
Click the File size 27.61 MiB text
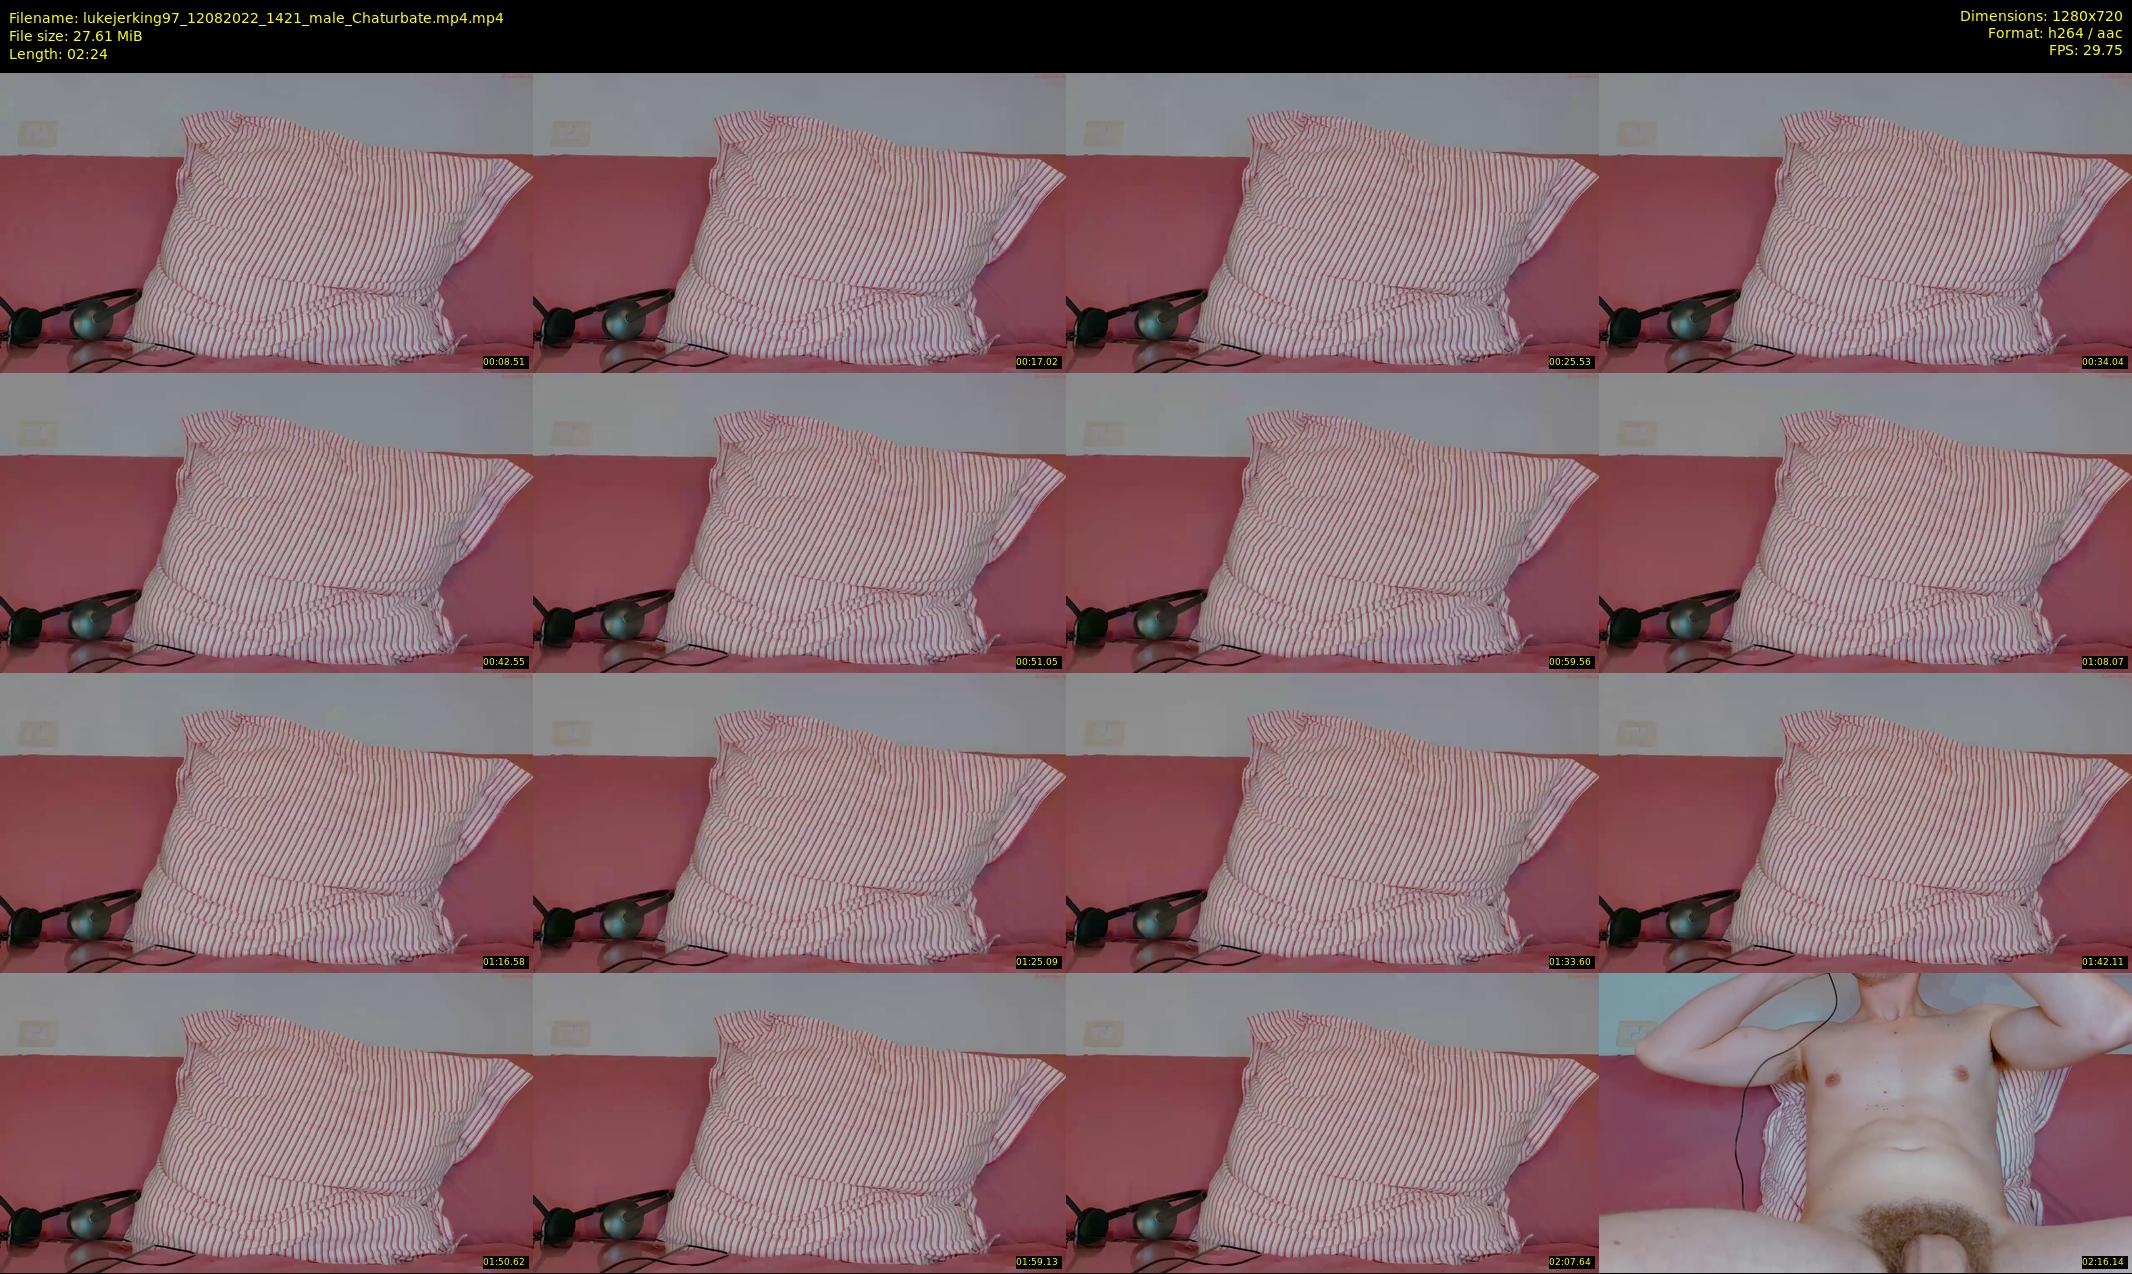pyautogui.click(x=76, y=36)
